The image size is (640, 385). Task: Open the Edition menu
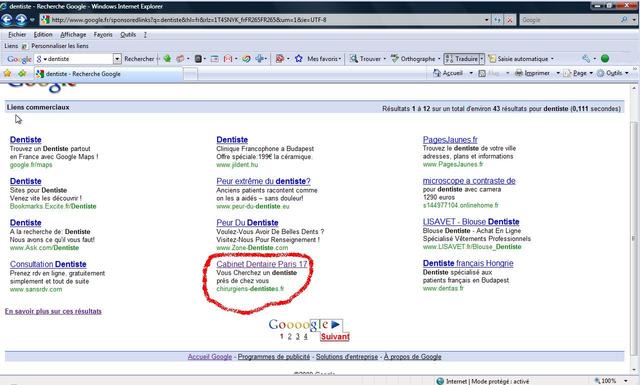point(43,35)
